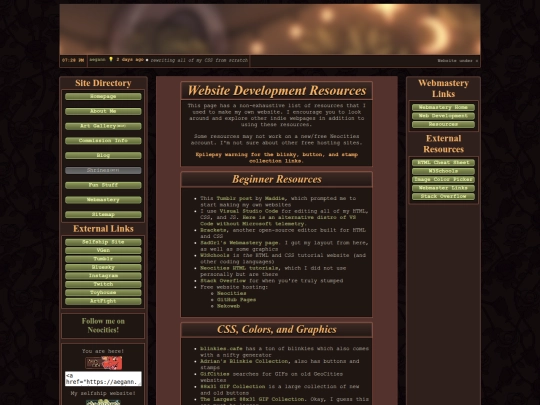Go to About Me page

103,111
